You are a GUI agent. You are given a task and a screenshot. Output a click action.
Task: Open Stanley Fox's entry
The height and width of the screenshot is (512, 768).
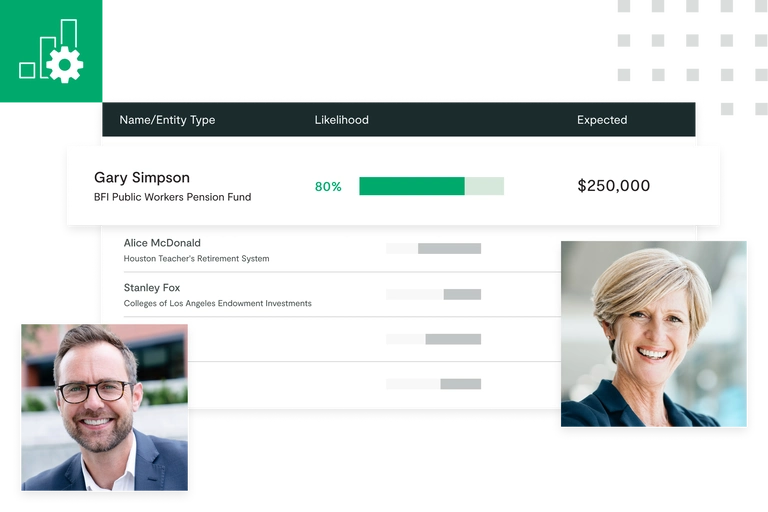click(x=152, y=288)
